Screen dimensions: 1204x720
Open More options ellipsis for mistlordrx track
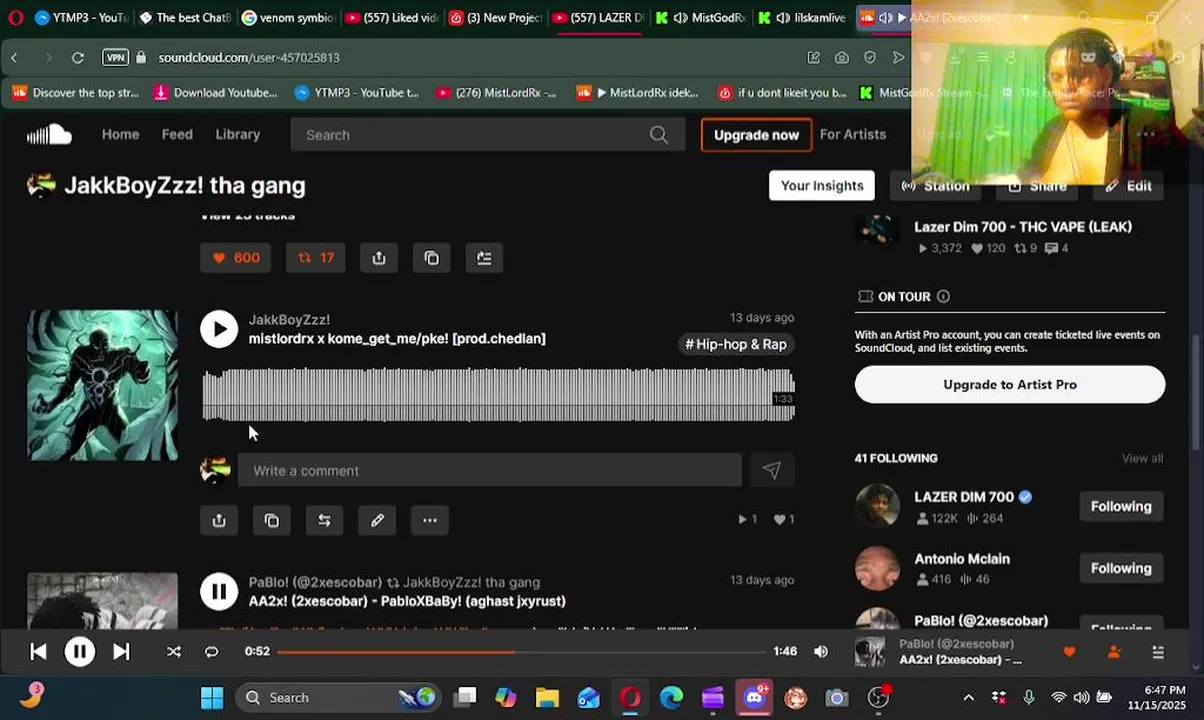[x=429, y=520]
